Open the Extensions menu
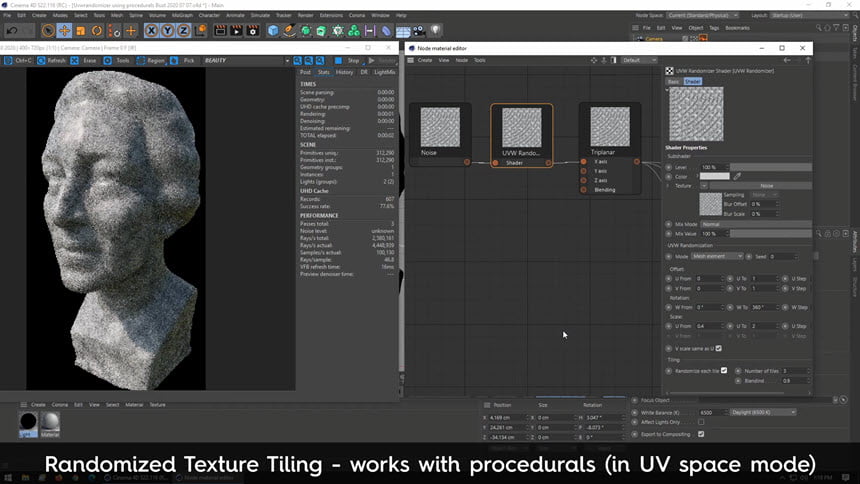860x484 pixels. (331, 15)
